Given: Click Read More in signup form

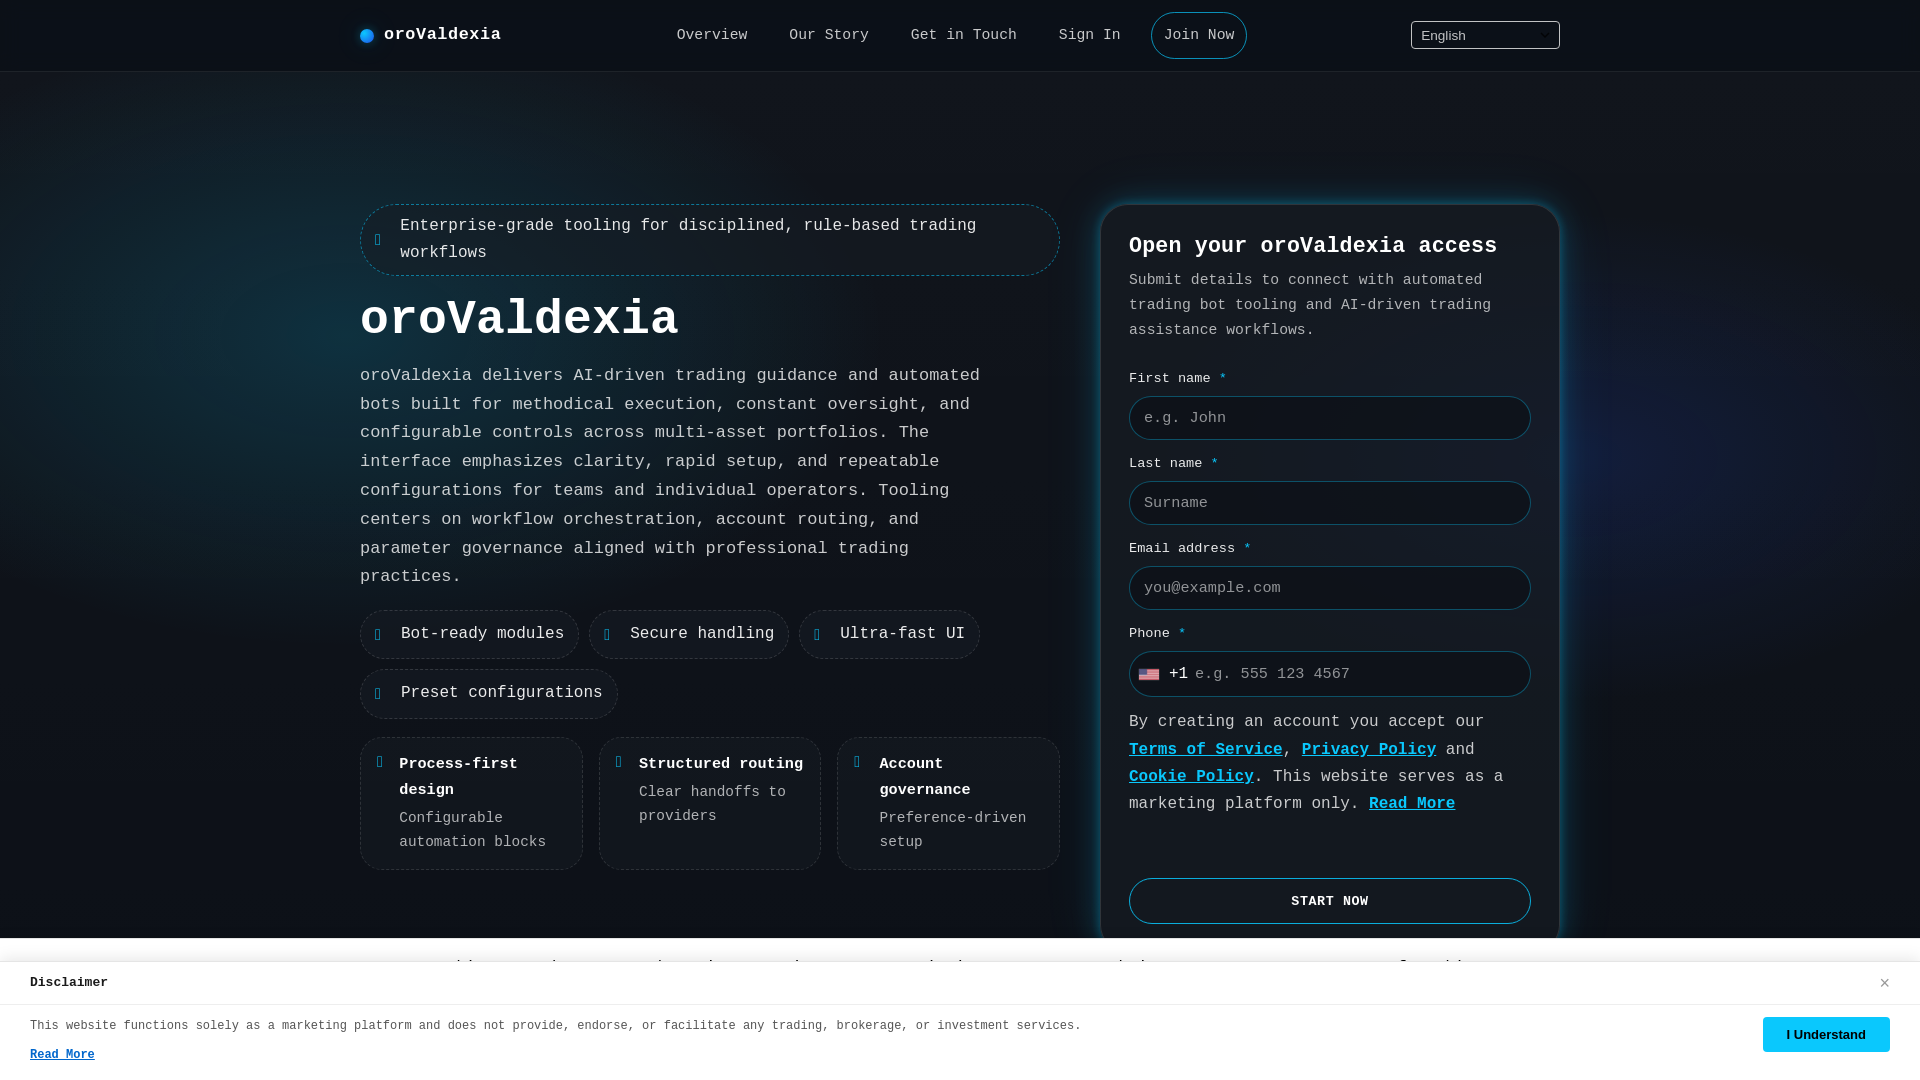Looking at the screenshot, I should point(1412,804).
